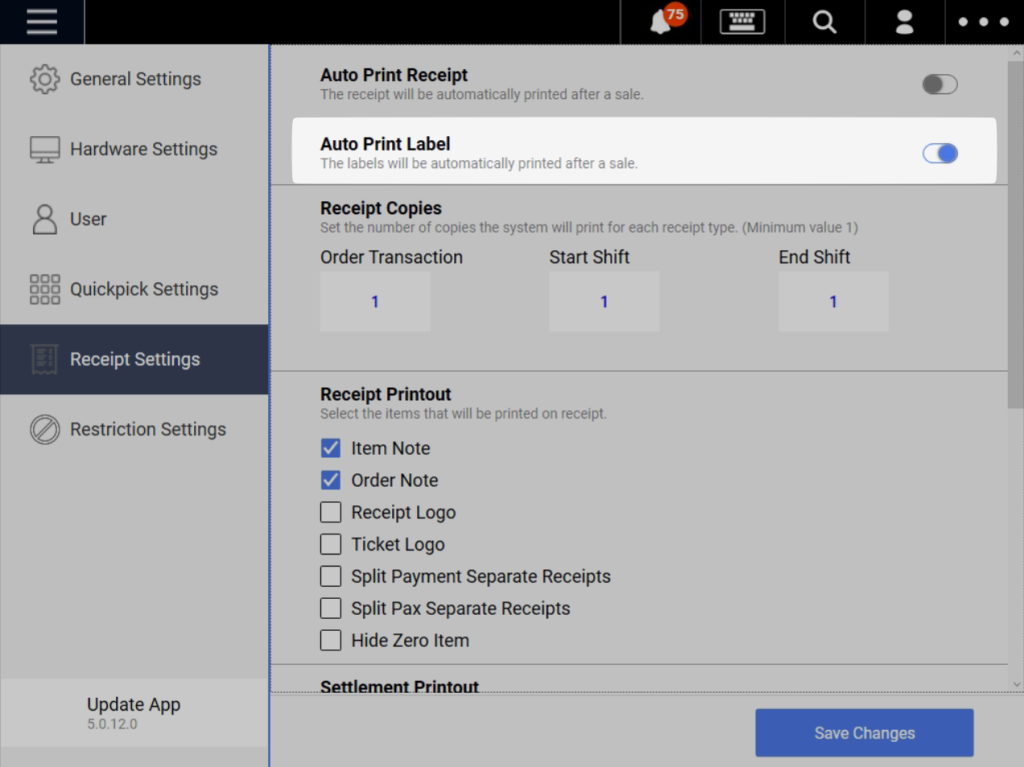
Task: Click the Save Changes button
Action: click(x=864, y=733)
